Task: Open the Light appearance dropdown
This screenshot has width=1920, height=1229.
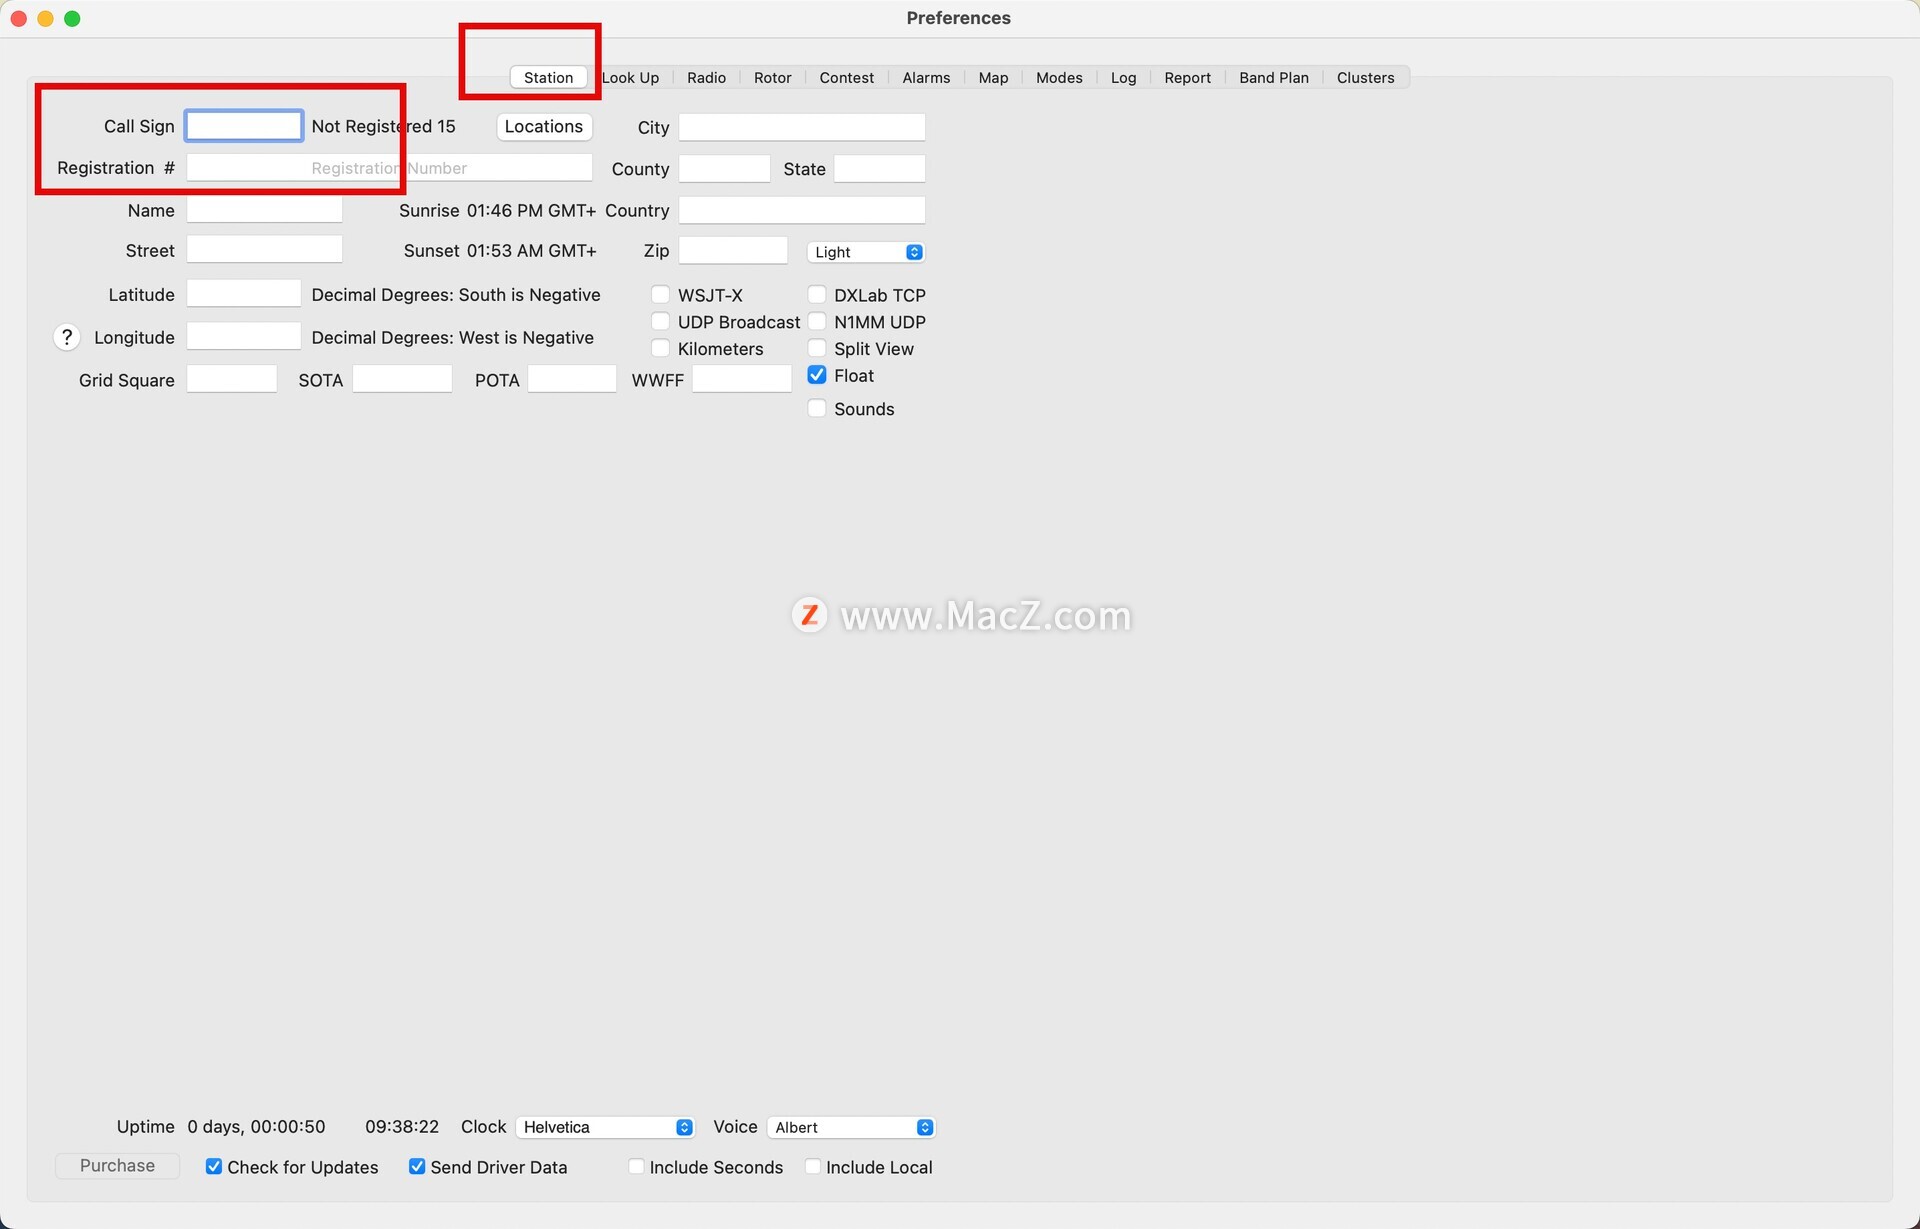Action: click(866, 252)
